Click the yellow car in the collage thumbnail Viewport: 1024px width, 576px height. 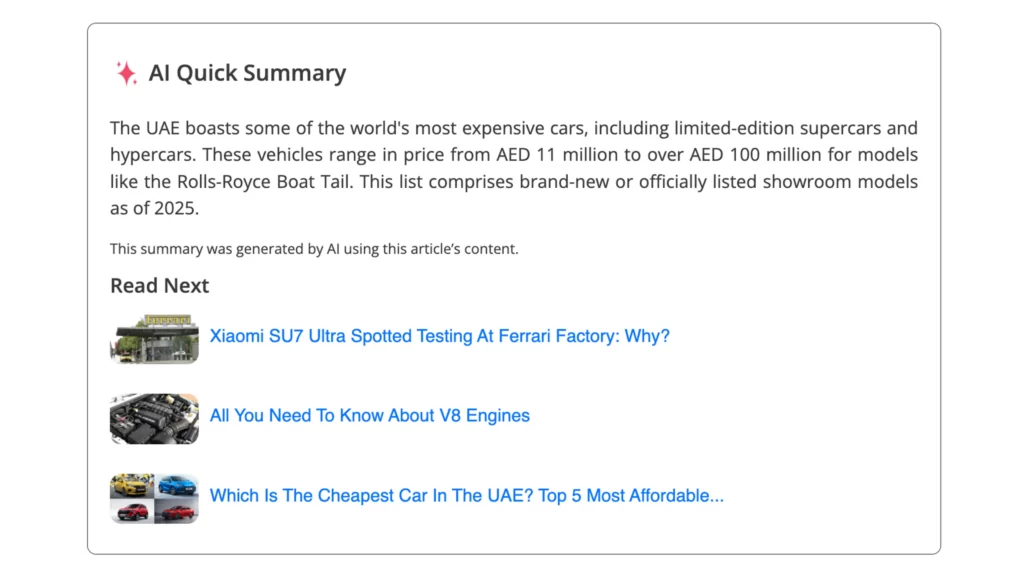pyautogui.click(x=132, y=485)
